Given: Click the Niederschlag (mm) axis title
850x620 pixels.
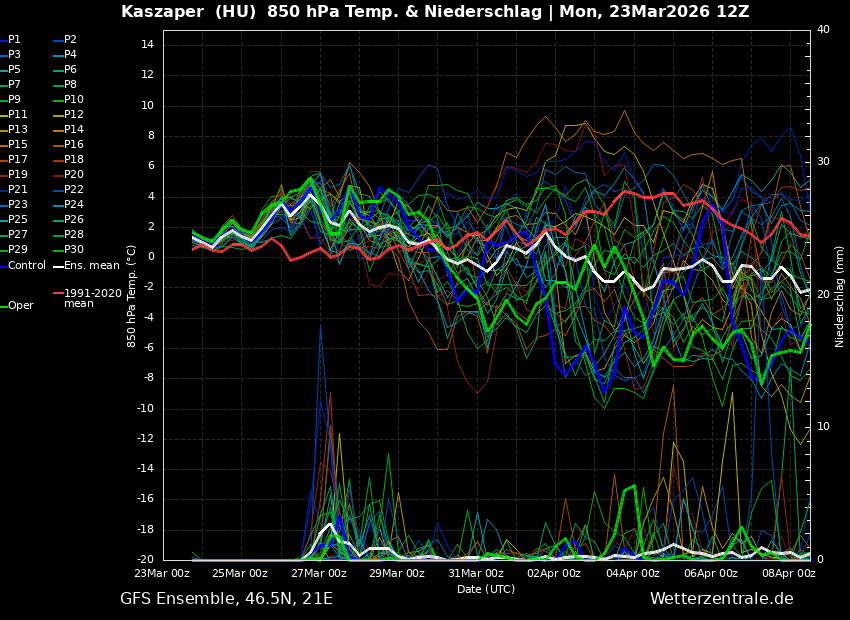Looking at the screenshot, I should tap(840, 296).
